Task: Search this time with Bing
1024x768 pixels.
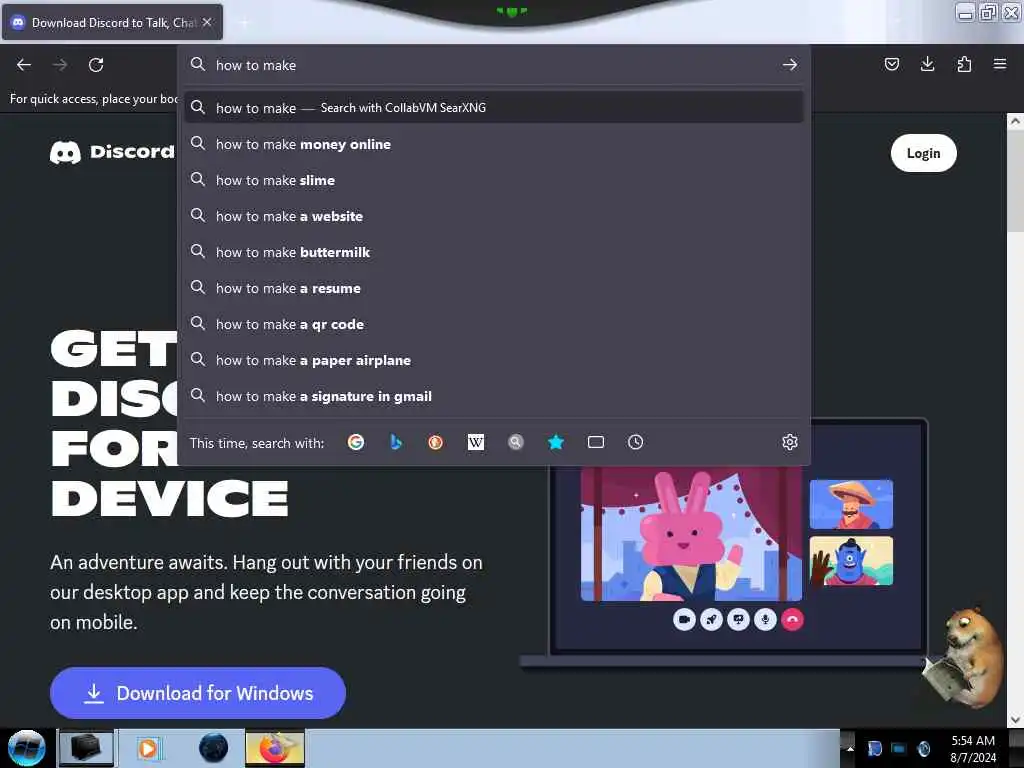Action: [396, 443]
